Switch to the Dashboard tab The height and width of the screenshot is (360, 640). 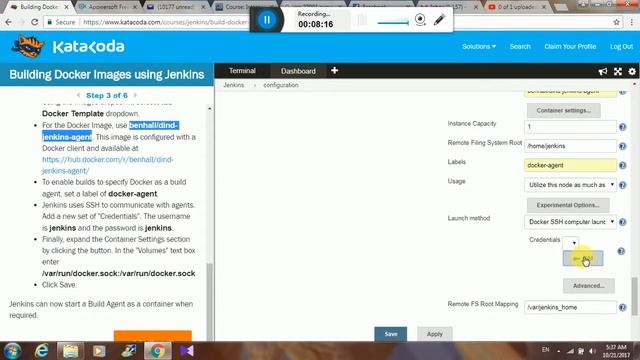(x=298, y=71)
